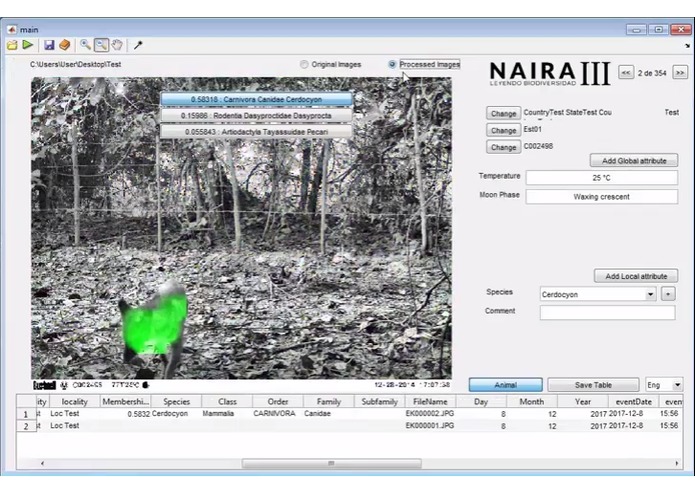This screenshot has width=695, height=494.
Task: Click the EK000001.JPG file name cell
Action: click(x=430, y=426)
